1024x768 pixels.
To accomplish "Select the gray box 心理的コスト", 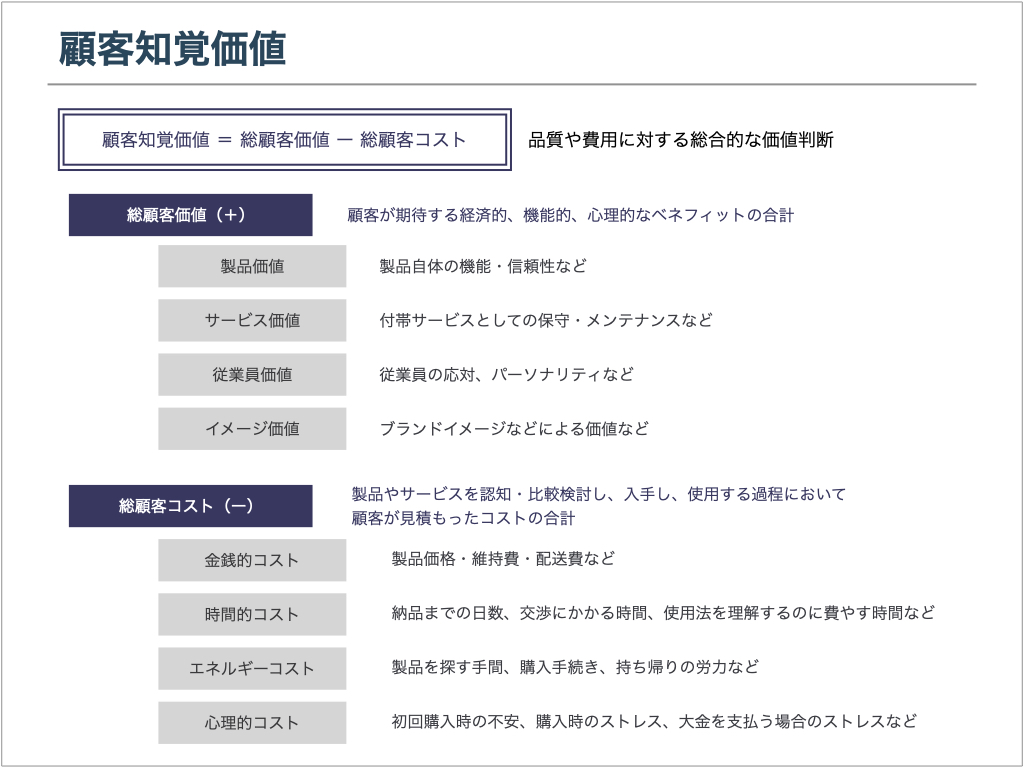I will click(x=252, y=722).
